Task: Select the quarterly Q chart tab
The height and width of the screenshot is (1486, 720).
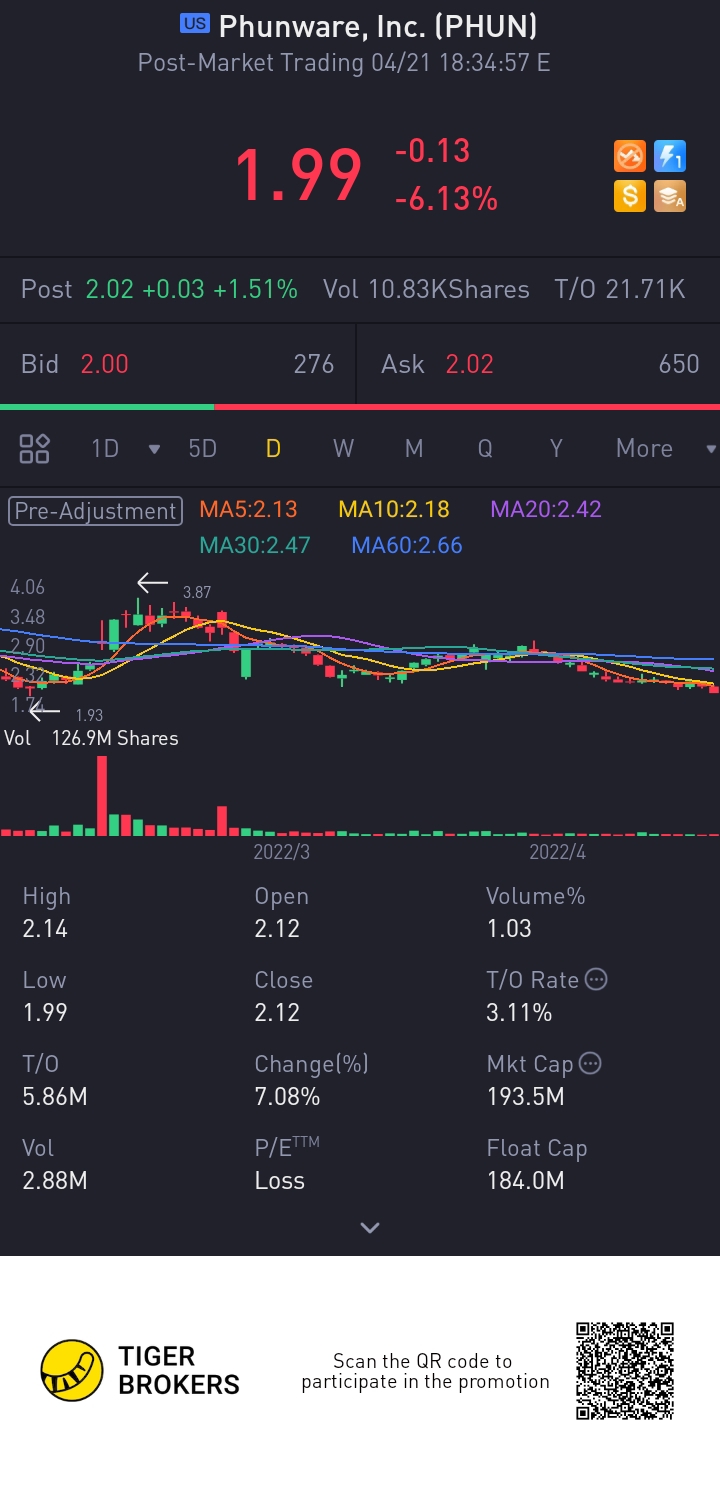Action: pyautogui.click(x=485, y=448)
